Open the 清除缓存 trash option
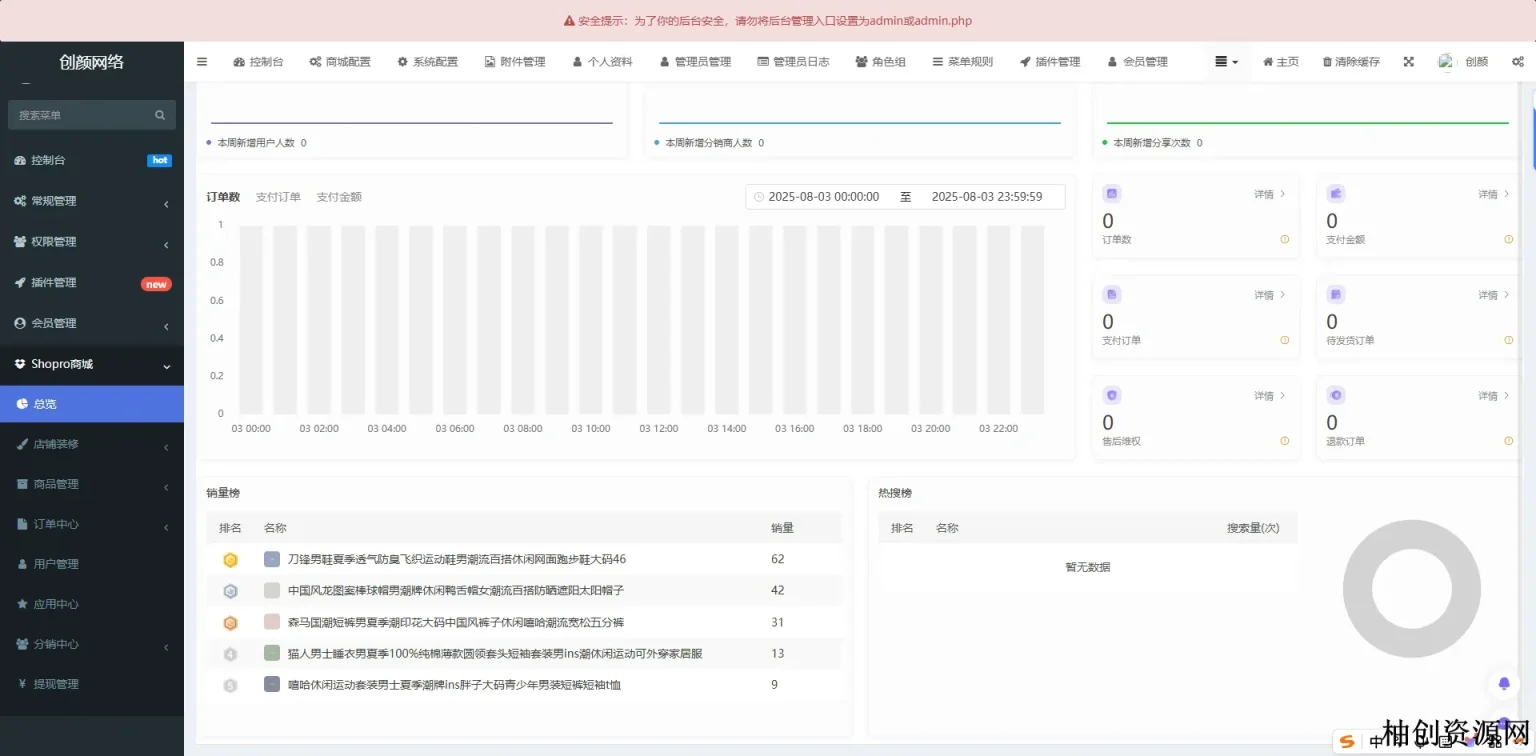This screenshot has height=756, width=1536. 1351,61
